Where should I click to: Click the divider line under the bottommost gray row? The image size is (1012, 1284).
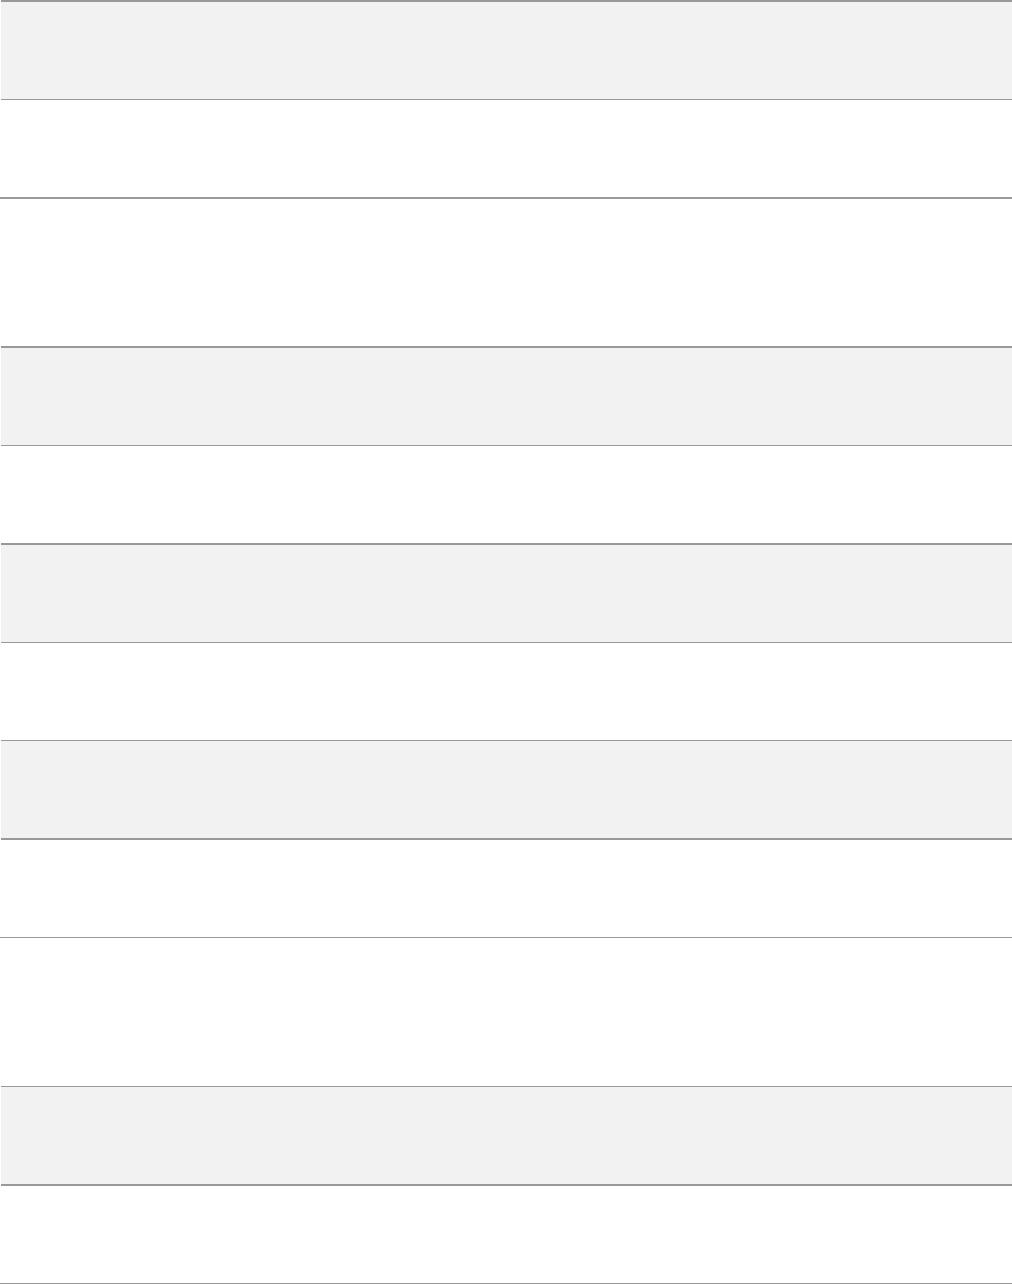(506, 1185)
